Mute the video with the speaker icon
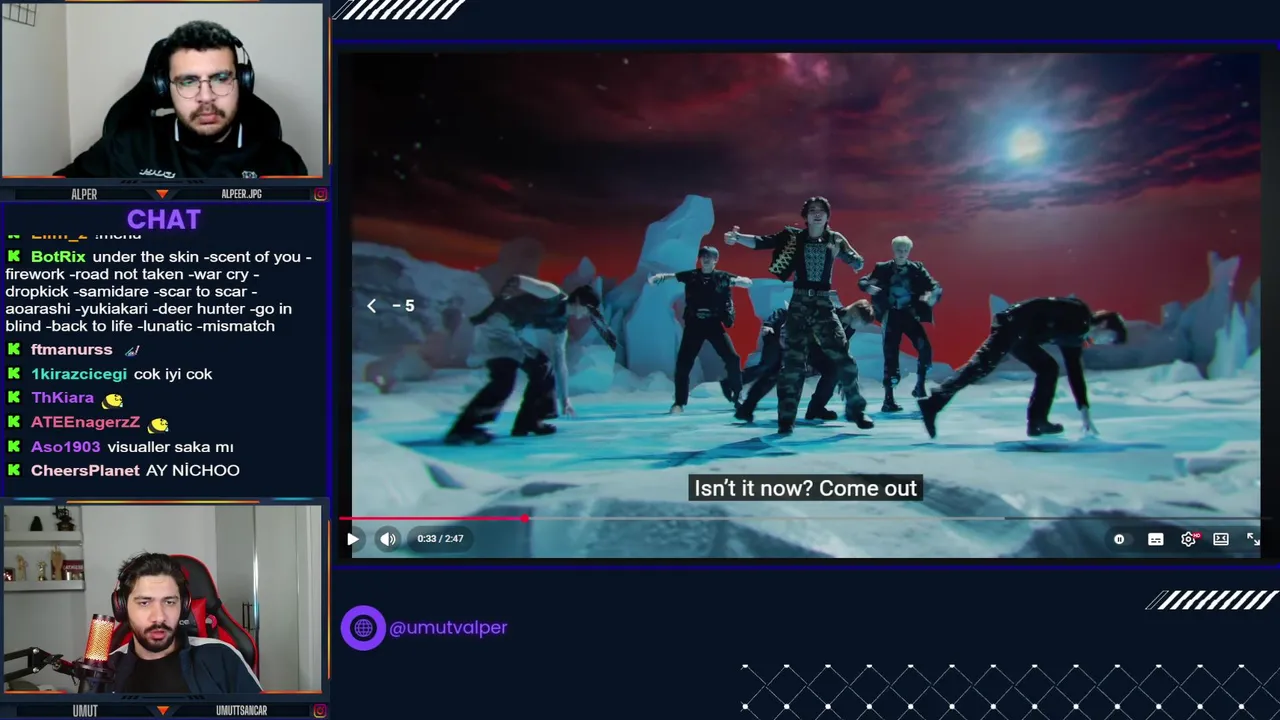Viewport: 1280px width, 720px height. click(x=388, y=539)
